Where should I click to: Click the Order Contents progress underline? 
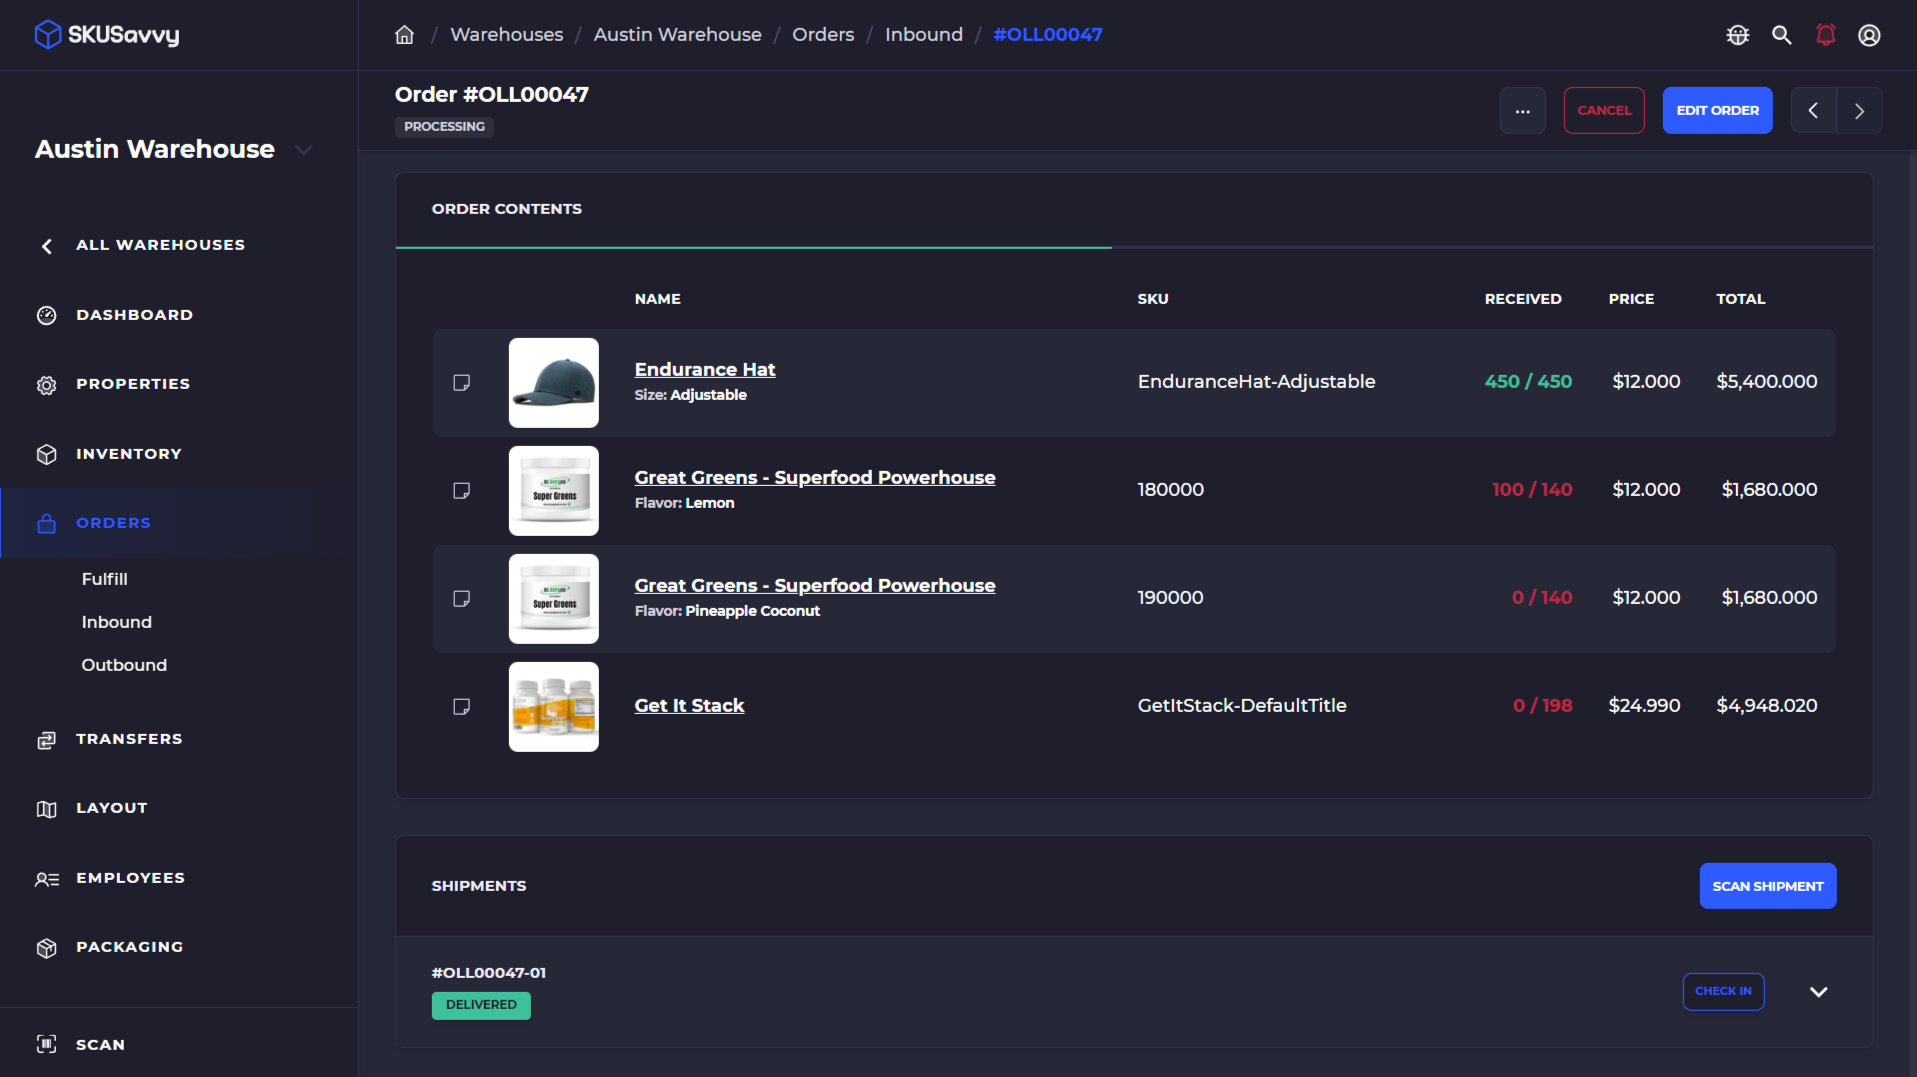point(753,246)
